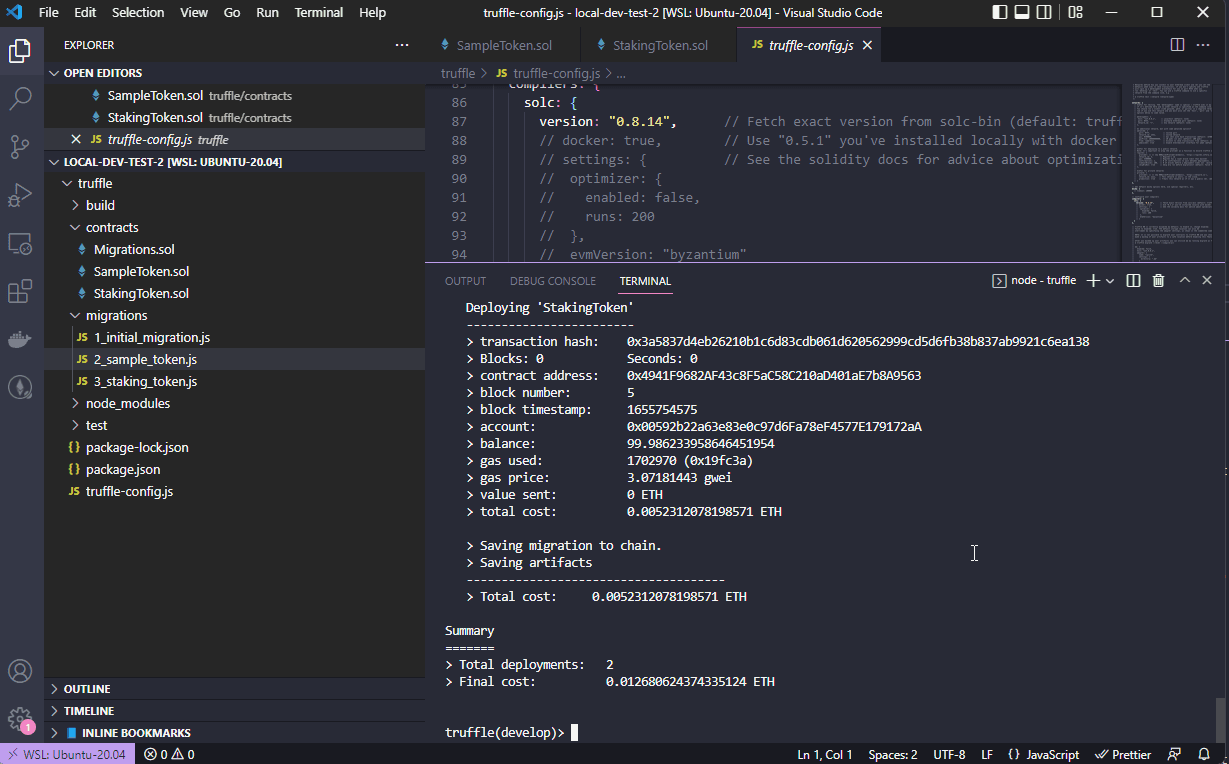Viewport: 1229px width, 764px height.
Task: Toggle Secondary Side Bar layout icon
Action: coord(1044,12)
